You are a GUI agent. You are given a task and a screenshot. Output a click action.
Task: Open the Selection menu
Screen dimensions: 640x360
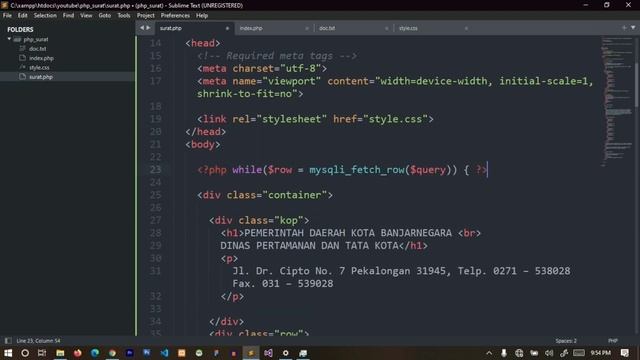(45, 16)
